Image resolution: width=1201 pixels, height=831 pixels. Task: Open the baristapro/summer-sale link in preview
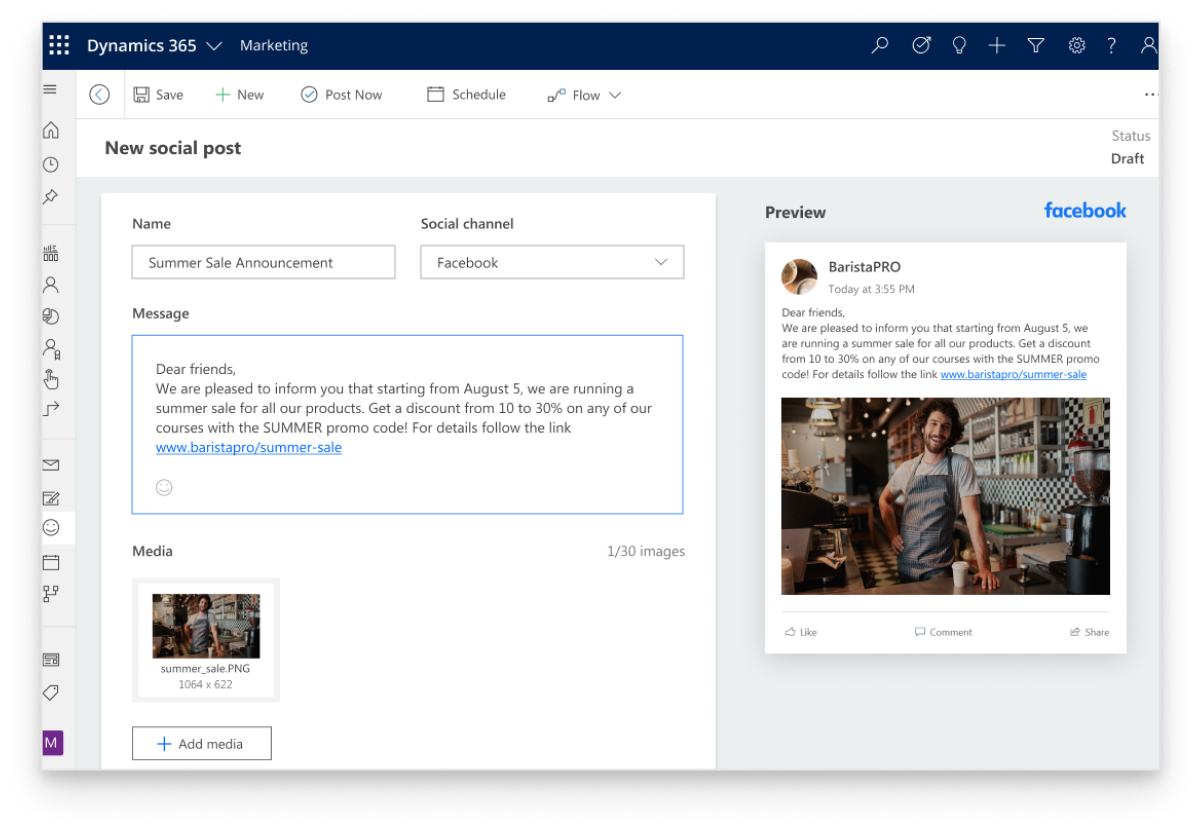1013,374
